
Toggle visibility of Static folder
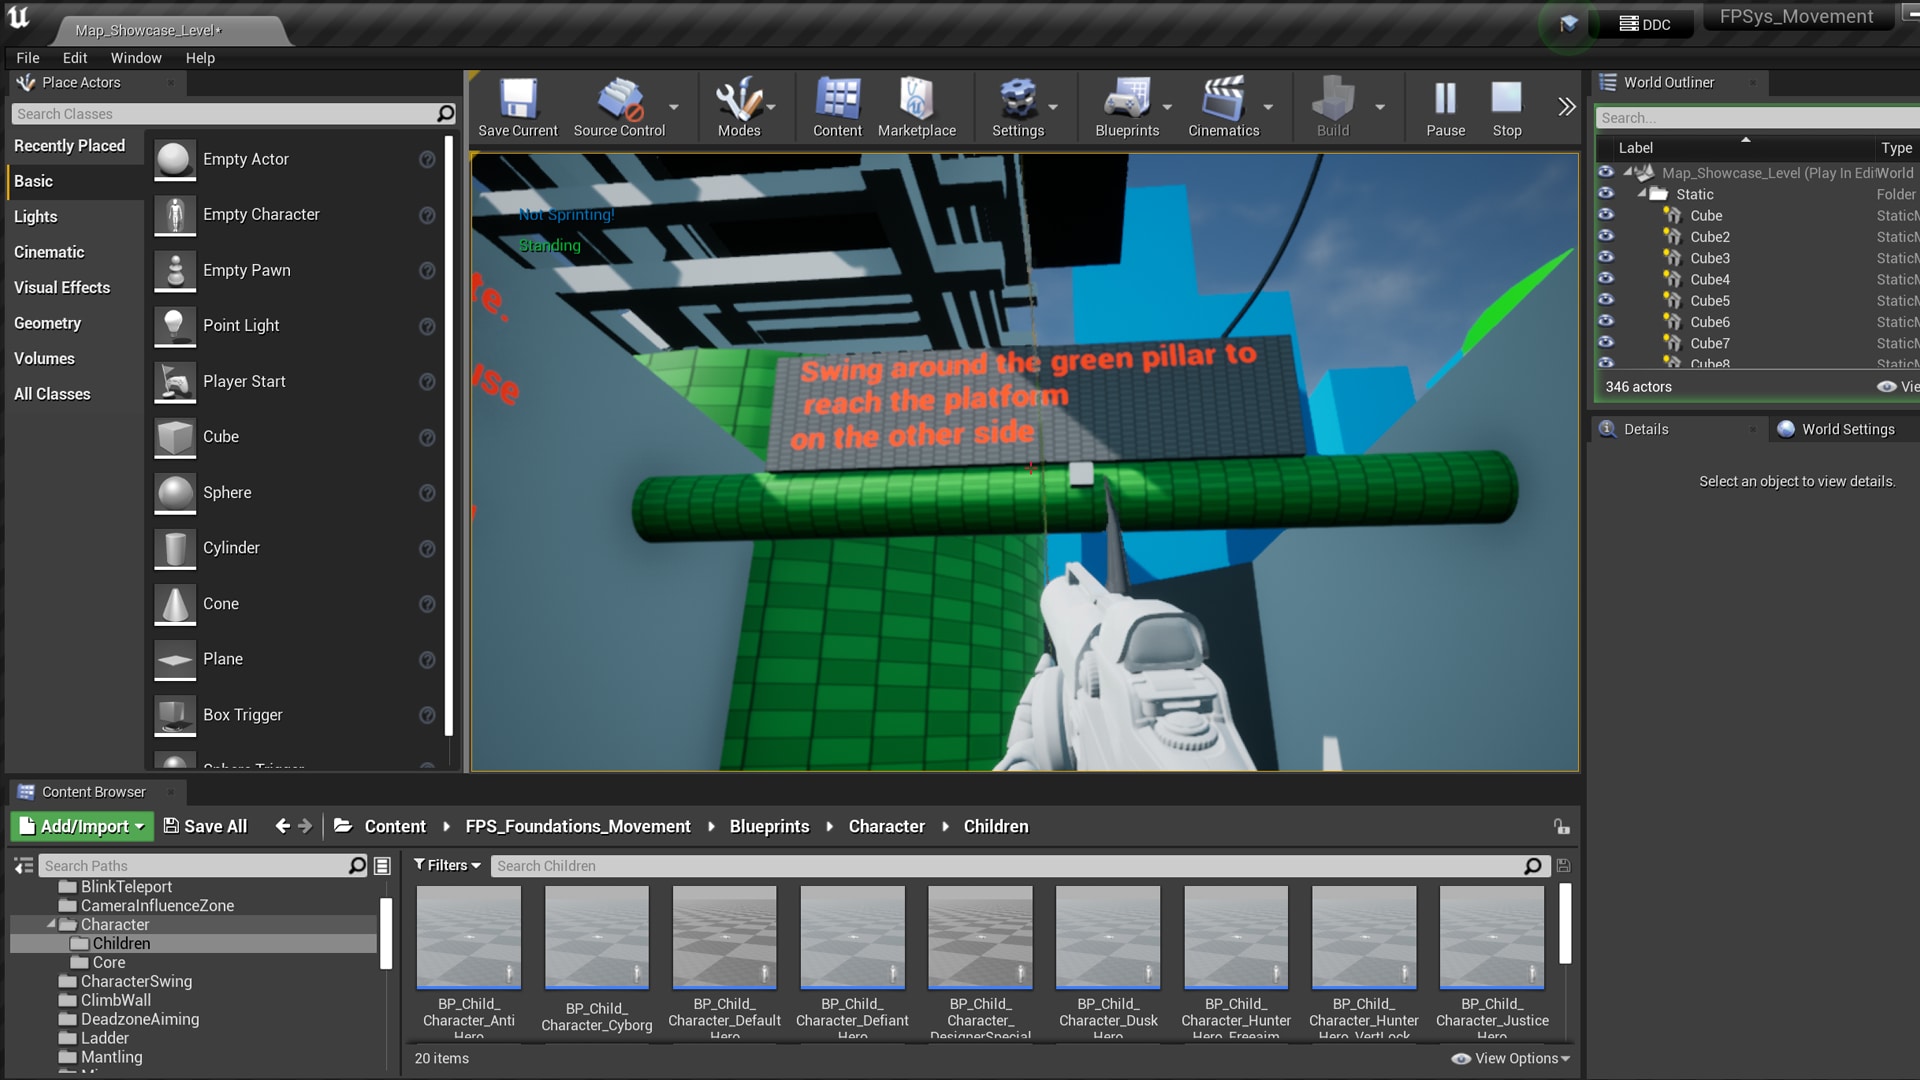tap(1606, 193)
